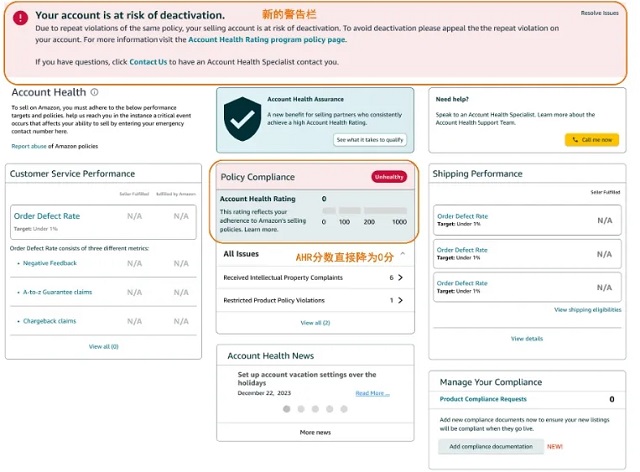Click Product Compliance Requests count icon
Image resolution: width=640 pixels, height=472 pixels.
click(x=611, y=399)
